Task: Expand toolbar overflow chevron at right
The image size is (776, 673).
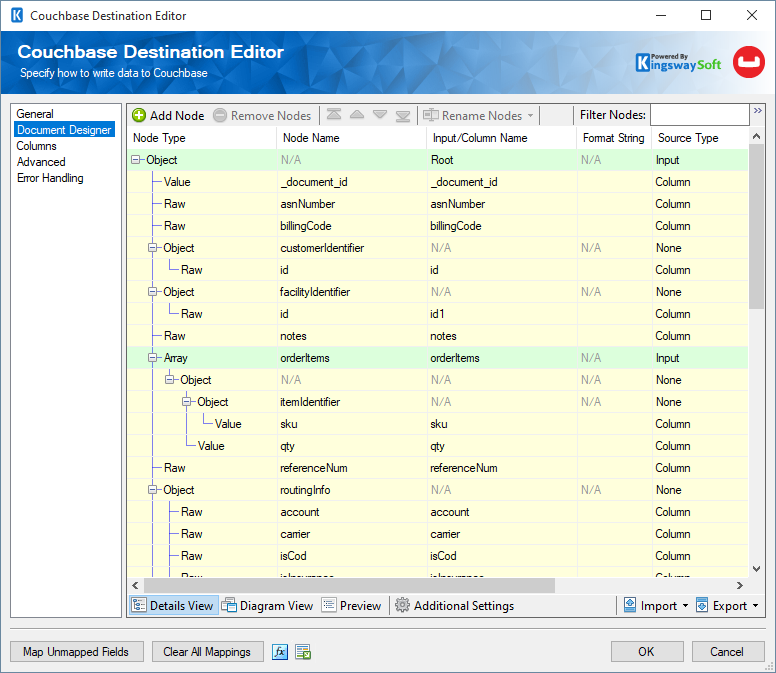Action: pos(758,111)
